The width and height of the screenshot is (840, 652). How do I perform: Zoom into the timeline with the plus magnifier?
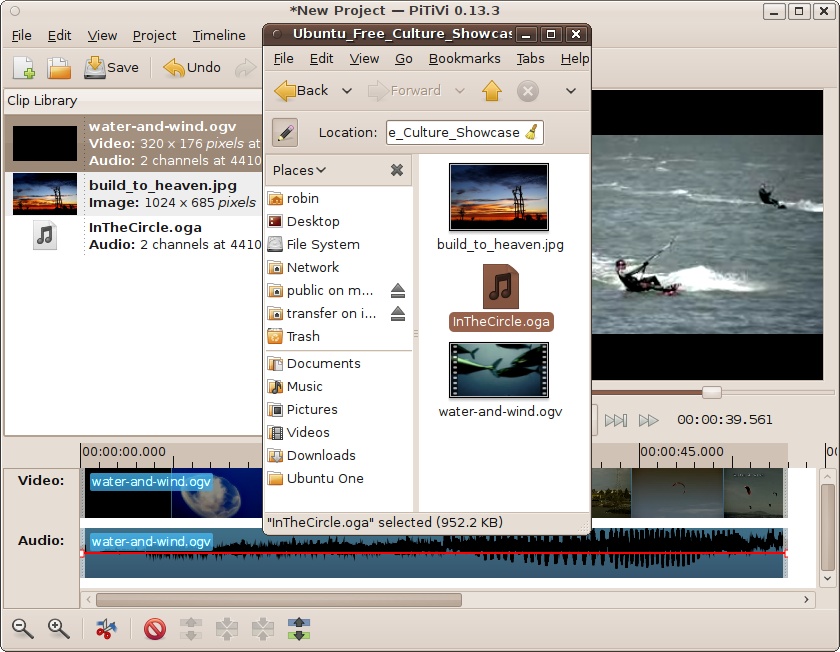pyautogui.click(x=57, y=629)
